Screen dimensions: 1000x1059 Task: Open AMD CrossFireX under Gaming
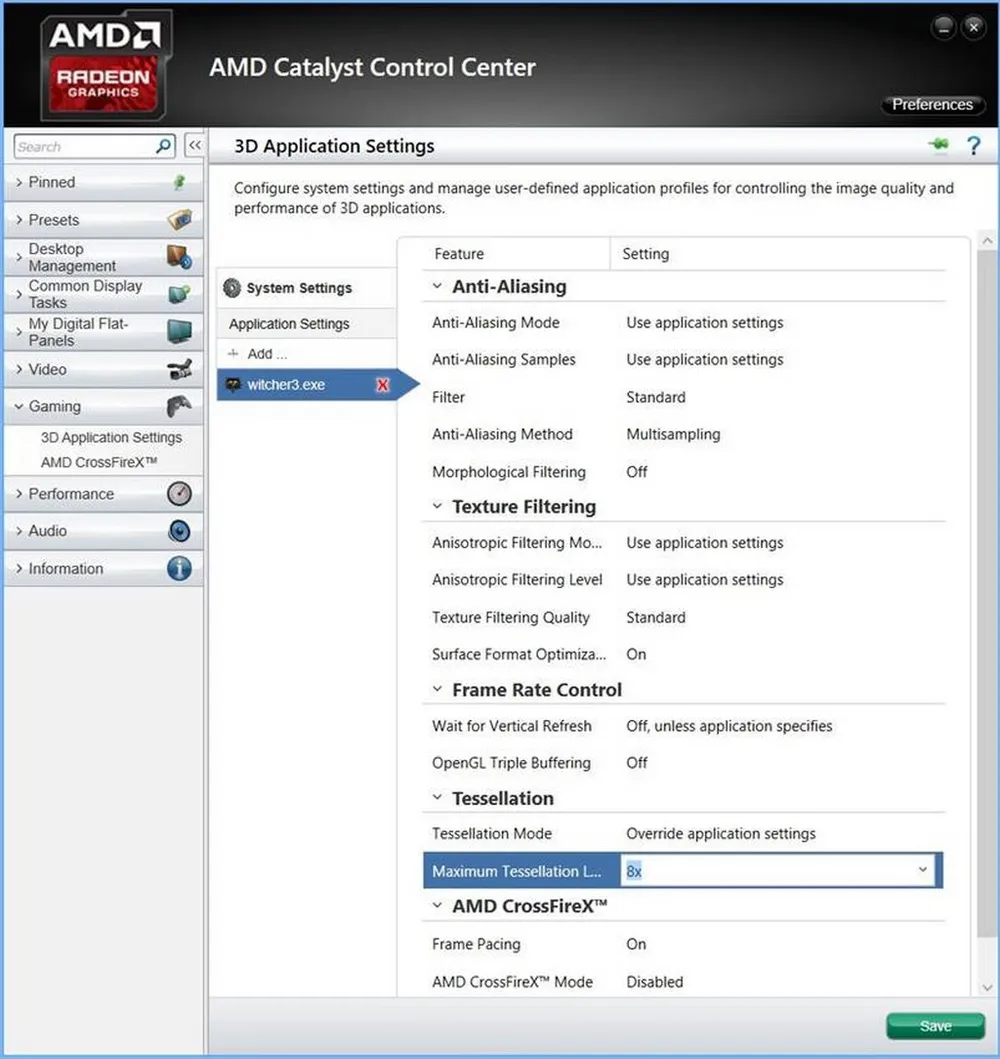pos(99,463)
